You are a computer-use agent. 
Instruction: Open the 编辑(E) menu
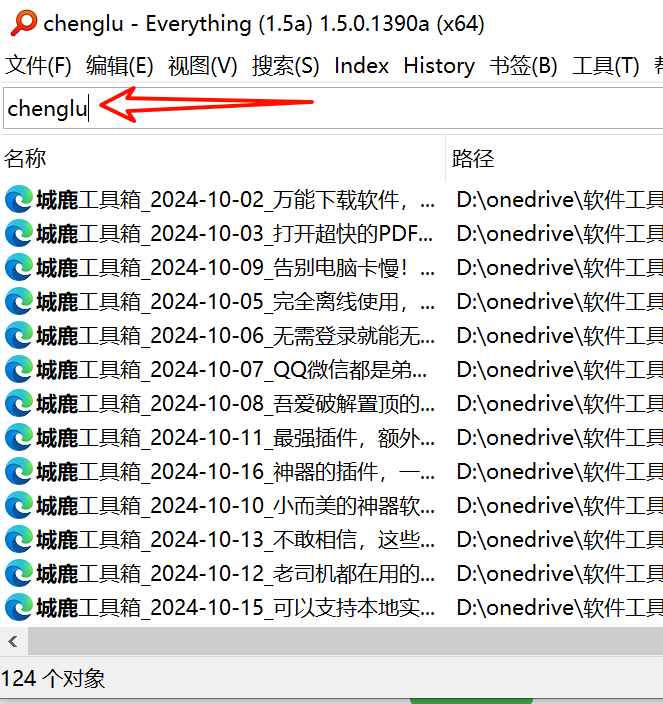119,66
